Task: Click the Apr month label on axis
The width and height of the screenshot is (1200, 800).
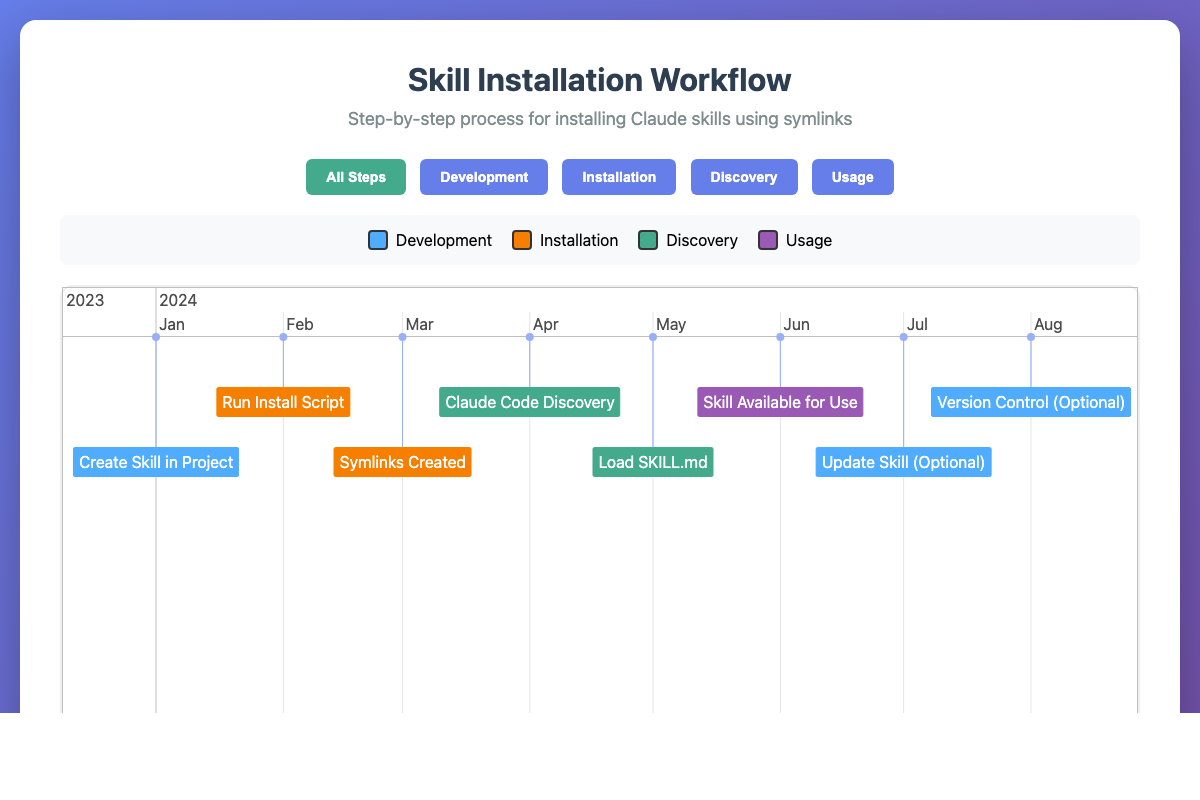Action: [545, 324]
